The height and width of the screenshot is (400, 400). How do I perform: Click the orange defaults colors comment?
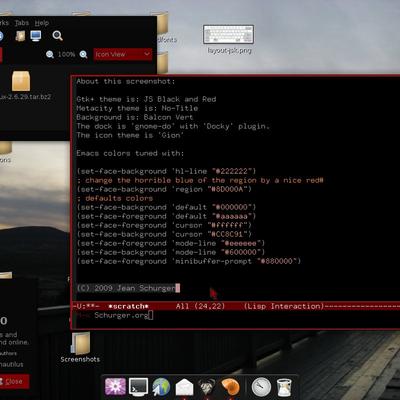pos(115,198)
